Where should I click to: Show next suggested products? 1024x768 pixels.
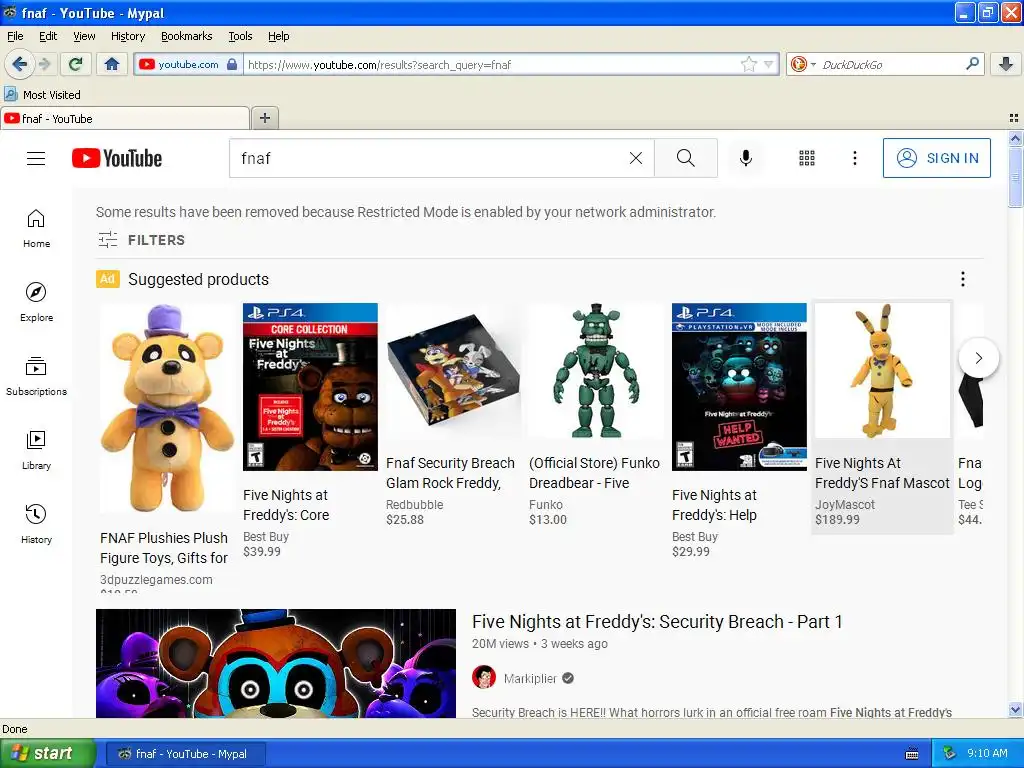978,358
